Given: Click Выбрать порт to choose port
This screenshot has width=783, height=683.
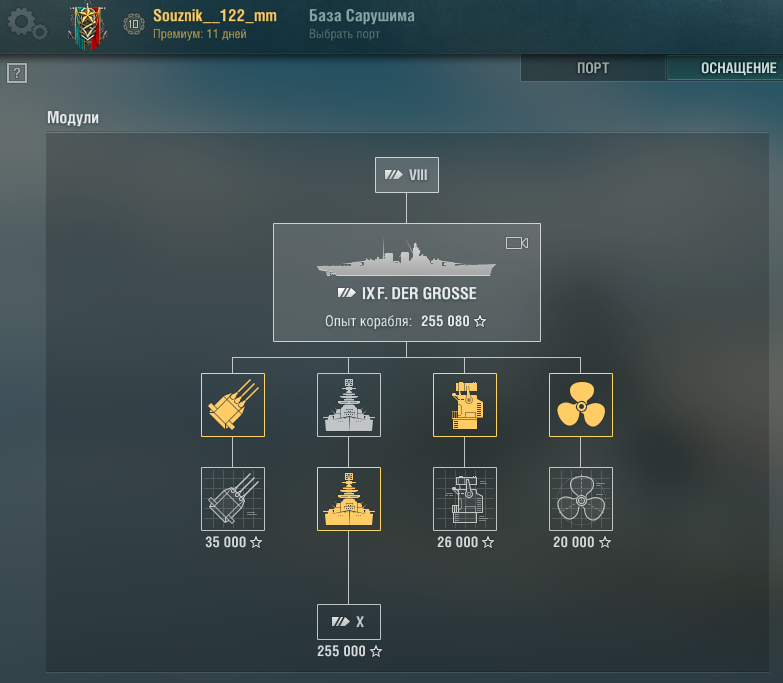Looking at the screenshot, I should point(344,34).
